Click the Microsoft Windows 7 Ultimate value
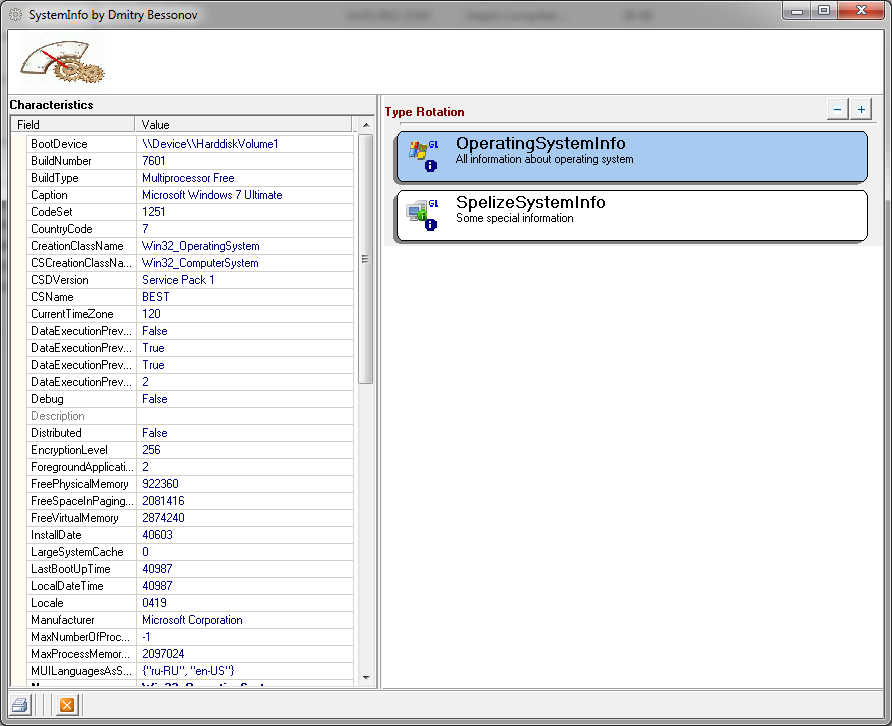This screenshot has width=892, height=726. click(212, 195)
